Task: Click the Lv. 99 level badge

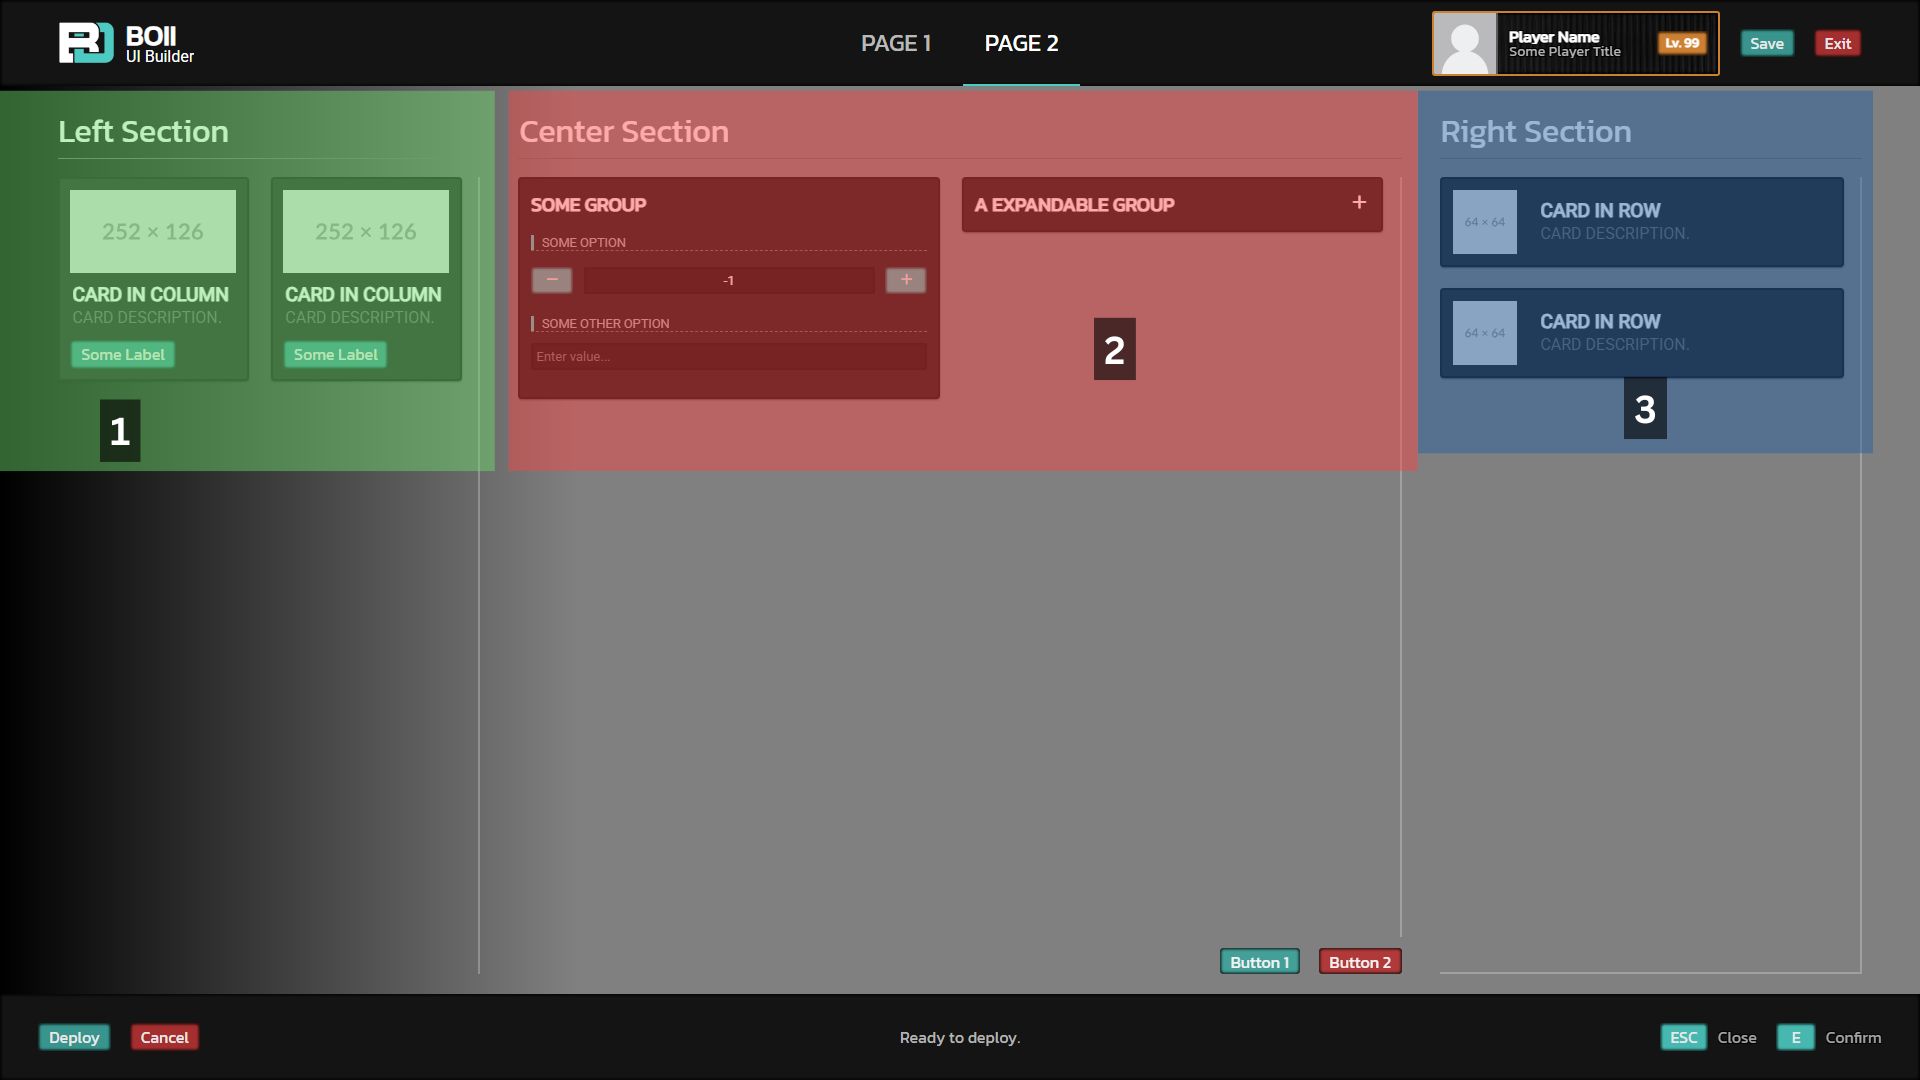Action: pos(1682,43)
